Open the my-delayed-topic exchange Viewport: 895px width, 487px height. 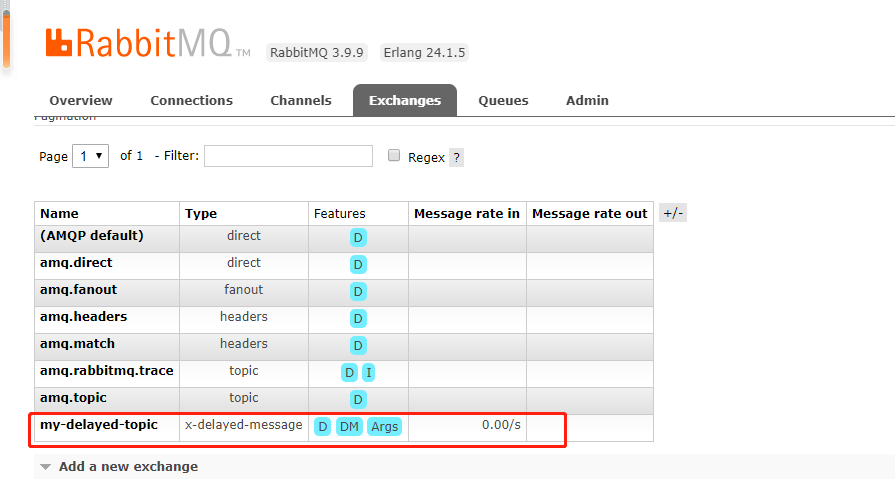click(x=99, y=425)
